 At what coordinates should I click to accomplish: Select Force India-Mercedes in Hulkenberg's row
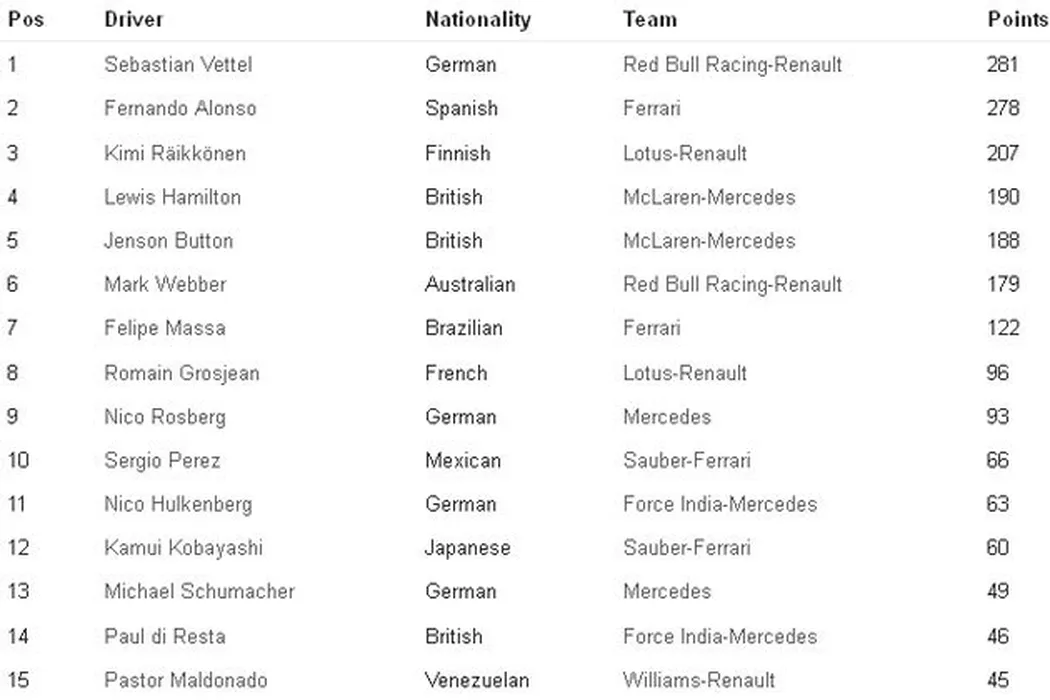click(x=719, y=504)
